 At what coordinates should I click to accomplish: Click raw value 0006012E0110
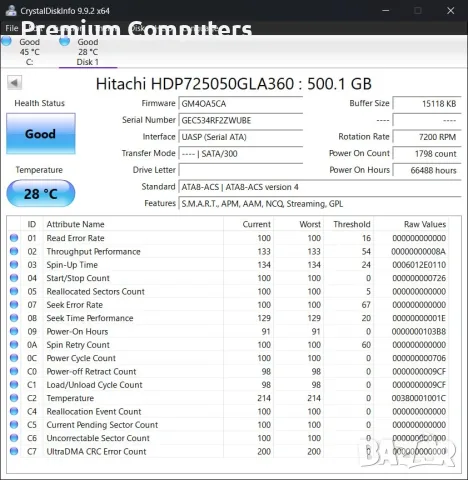(419, 265)
